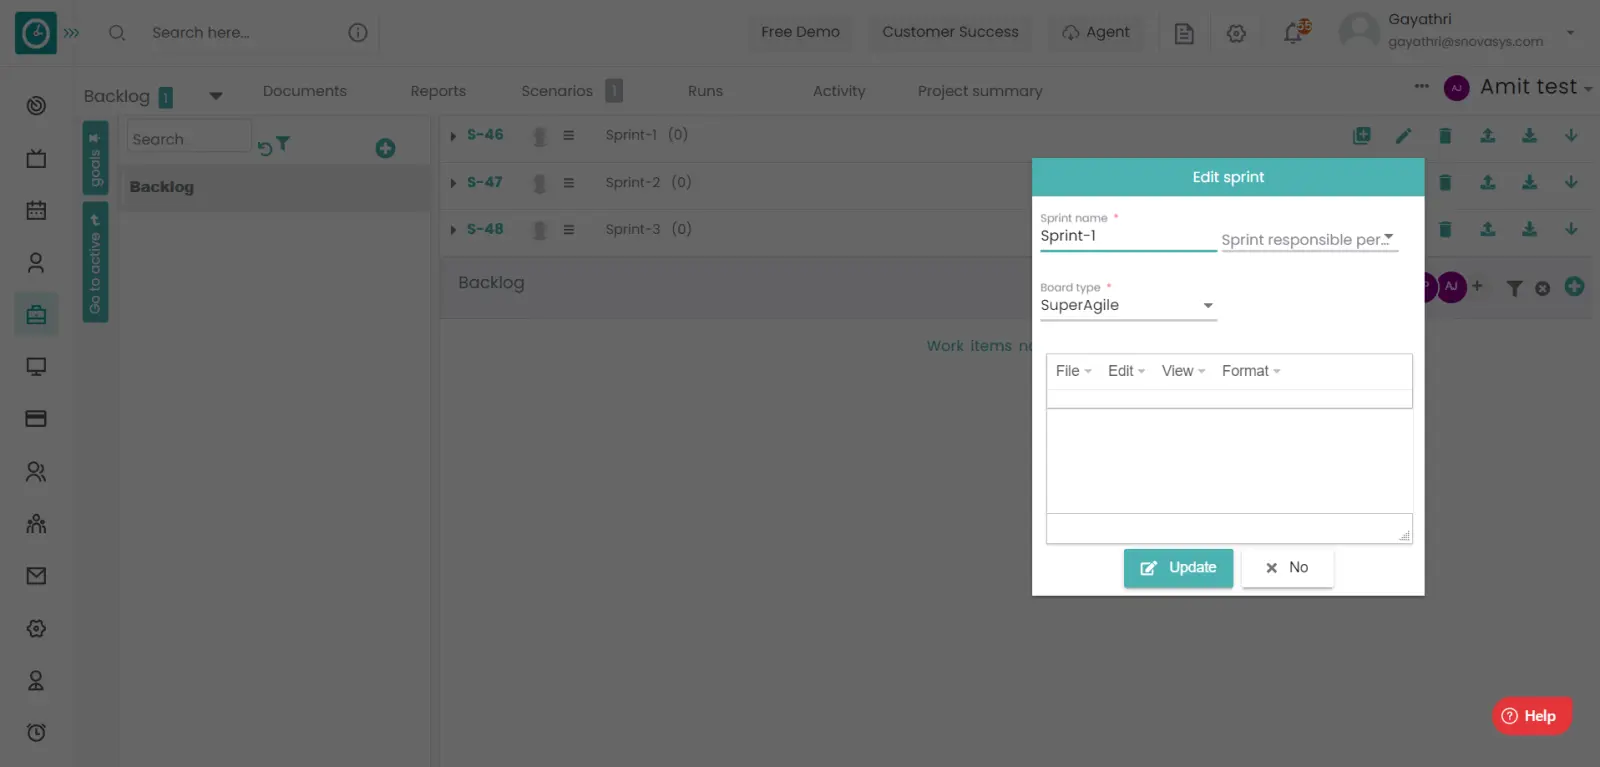Click the Free Demo button
This screenshot has width=1600, height=767.
click(800, 32)
